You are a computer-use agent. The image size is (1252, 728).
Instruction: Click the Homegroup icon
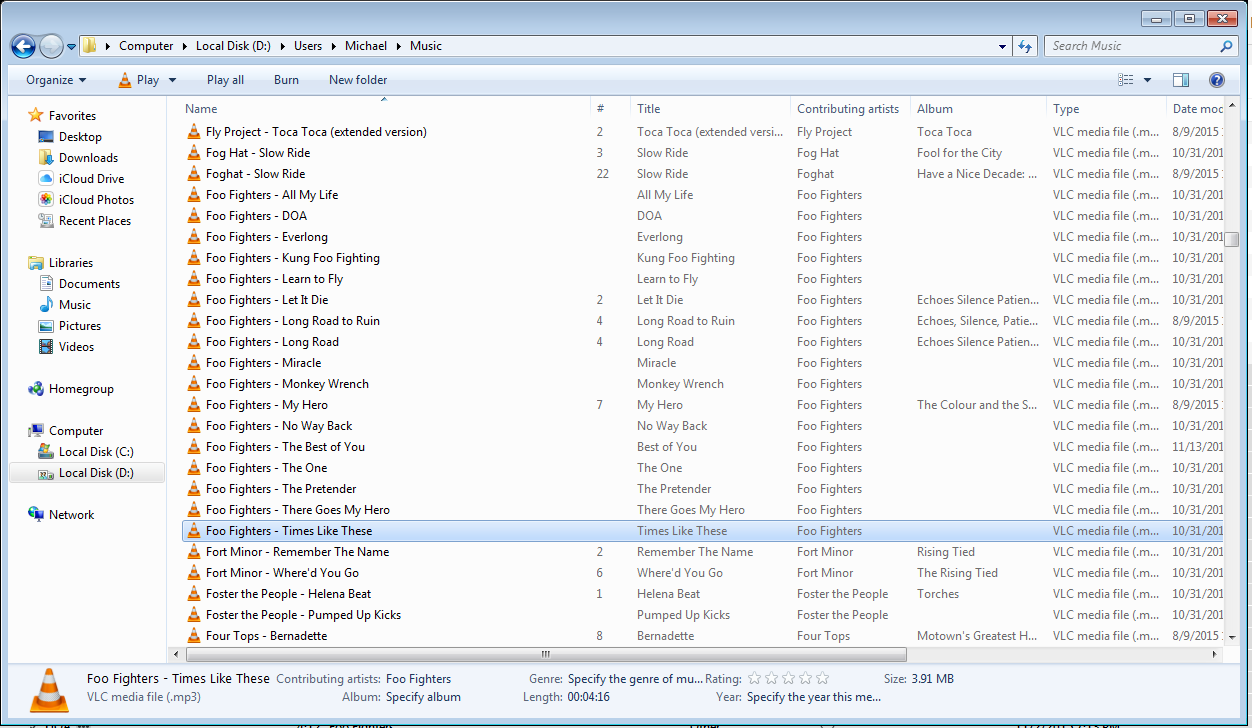pos(36,389)
